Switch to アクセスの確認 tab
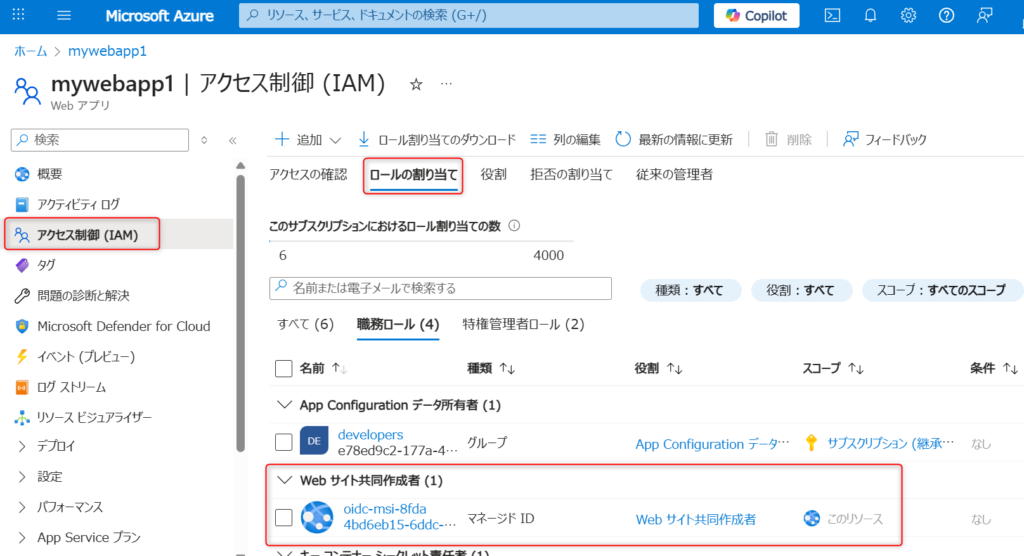1024x556 pixels. (308, 174)
